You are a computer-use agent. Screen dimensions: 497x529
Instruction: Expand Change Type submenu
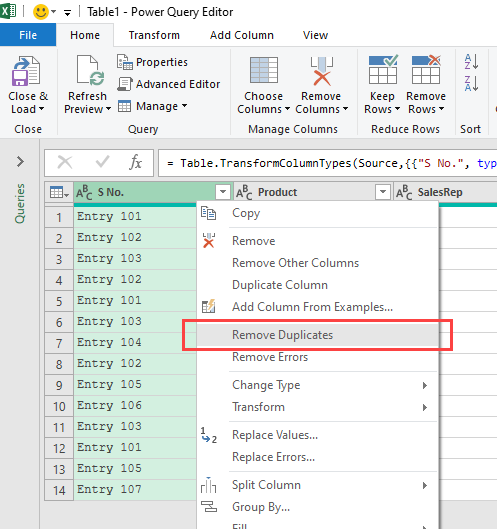click(x=425, y=385)
